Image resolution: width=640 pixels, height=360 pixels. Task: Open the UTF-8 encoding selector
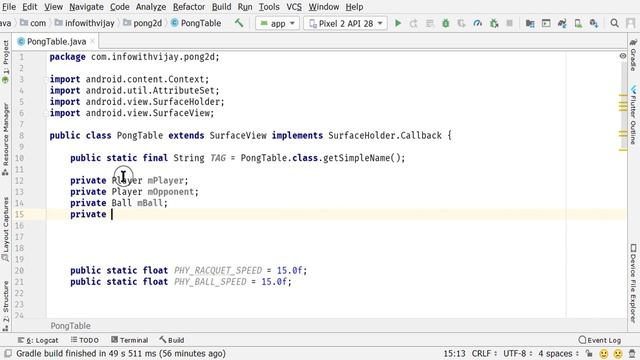(x=517, y=353)
